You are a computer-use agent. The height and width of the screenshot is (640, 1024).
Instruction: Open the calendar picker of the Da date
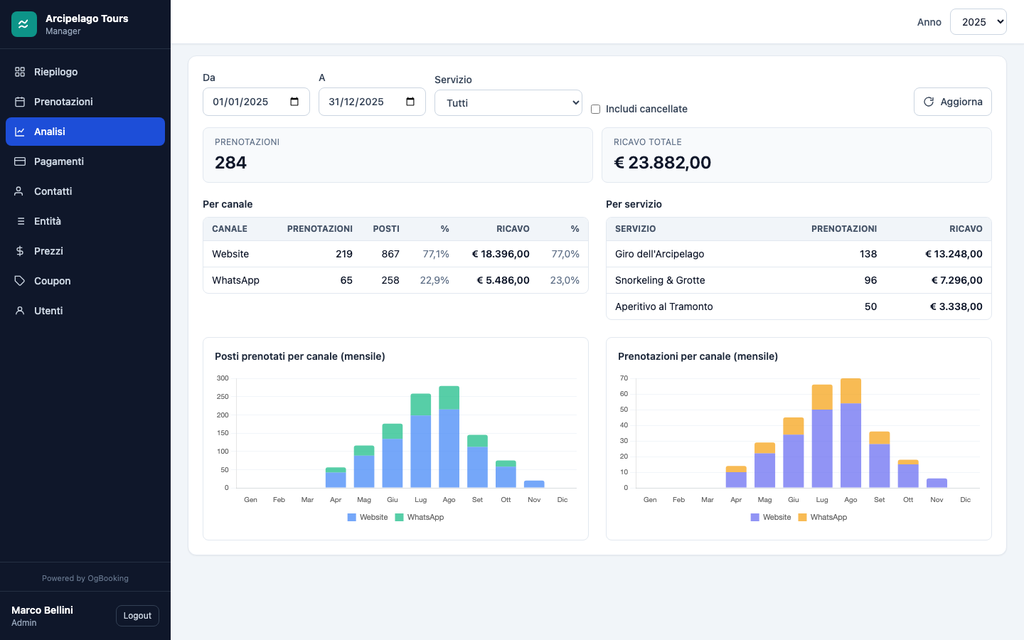click(295, 102)
